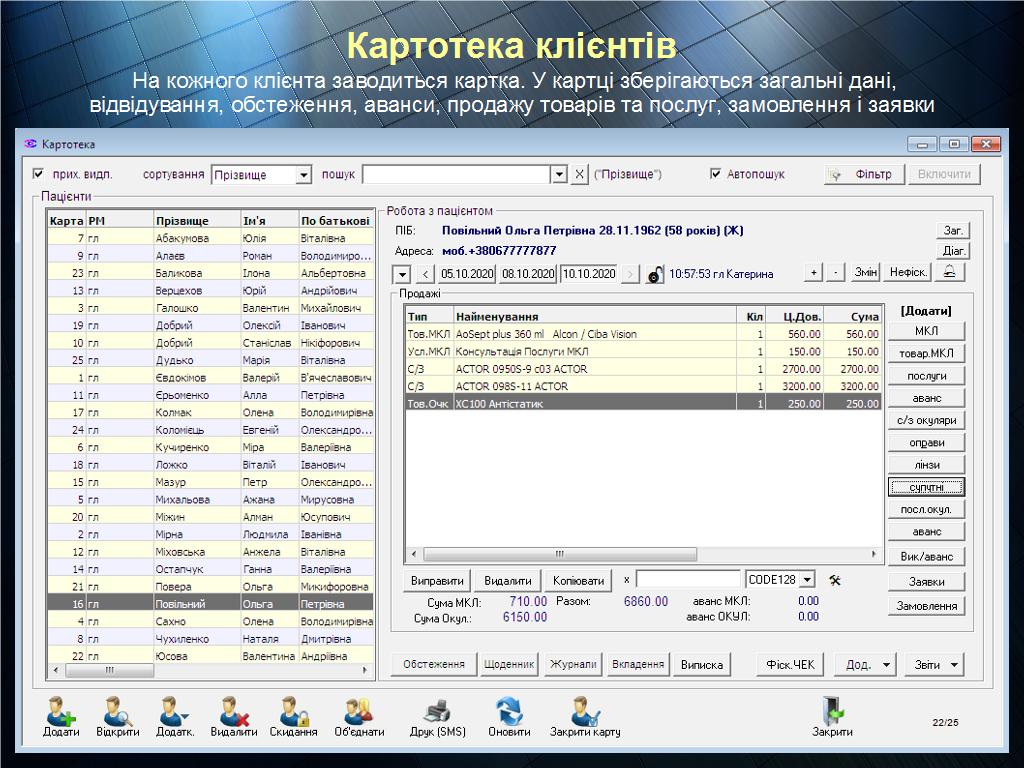Open patient card with Відкрити icon

coord(118,711)
